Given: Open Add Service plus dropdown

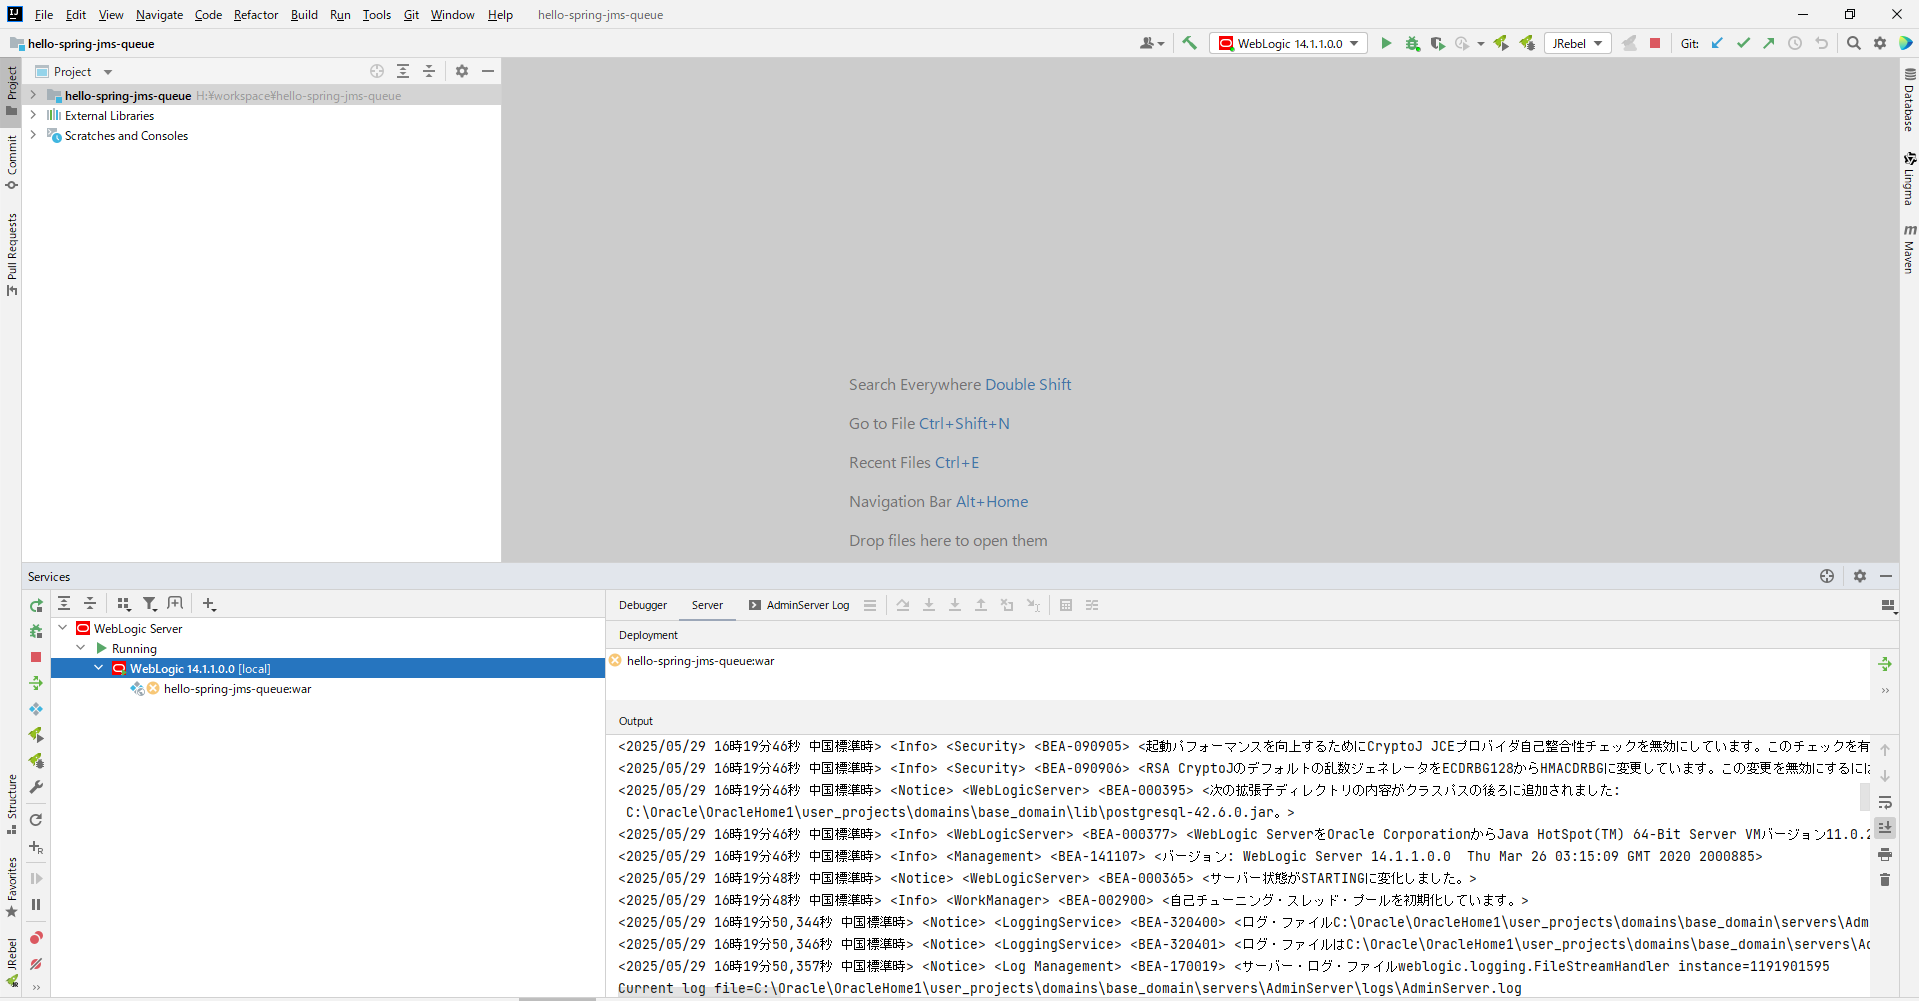Looking at the screenshot, I should (x=209, y=604).
